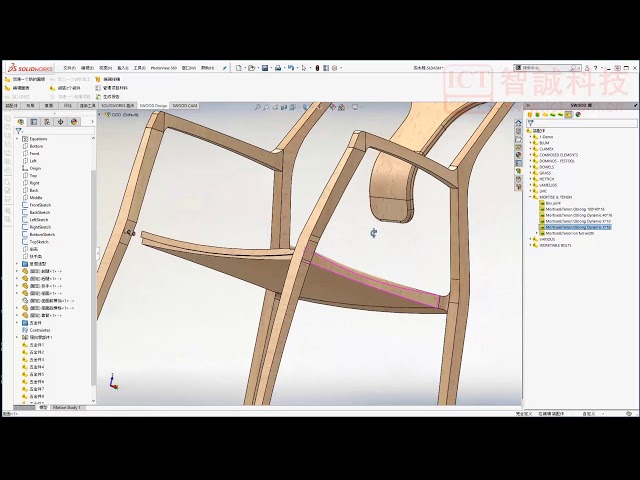Expand the feature manager tab overflow arrow

click(x=92, y=122)
